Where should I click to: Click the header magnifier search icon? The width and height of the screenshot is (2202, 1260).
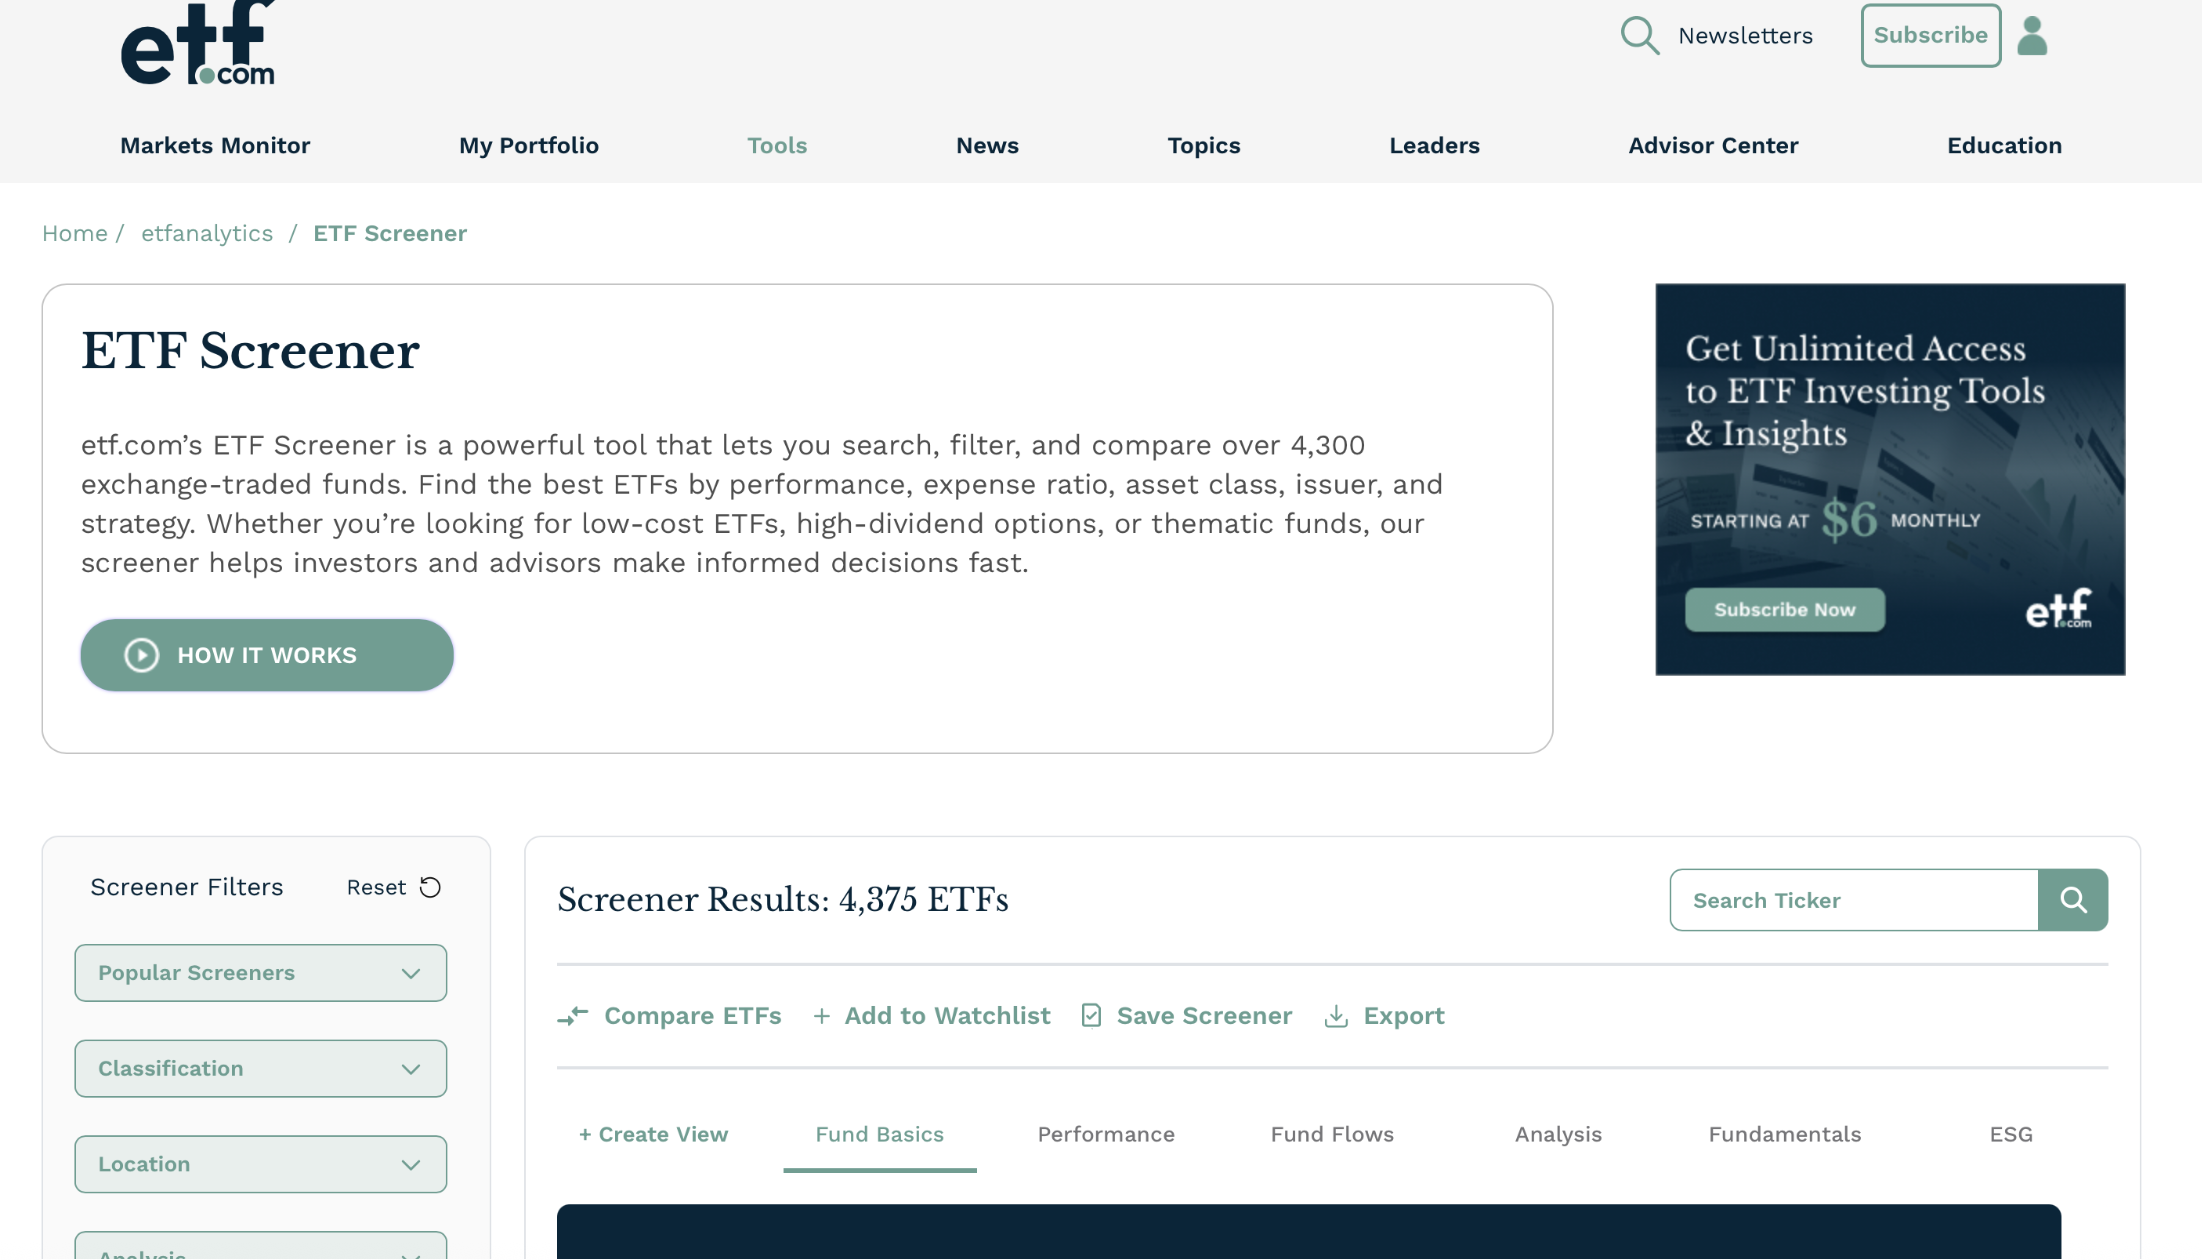(x=1639, y=36)
